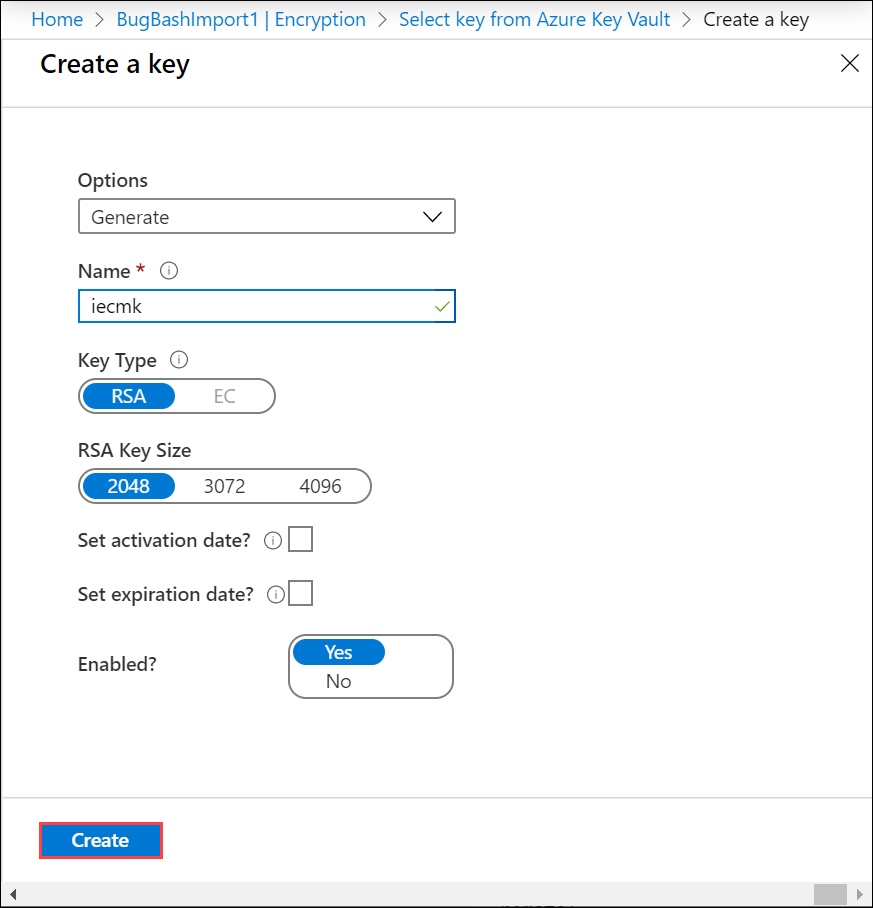Open BugBashImport1 Encryption breadcrumb
Screen dimensions: 873x908
[x=240, y=19]
